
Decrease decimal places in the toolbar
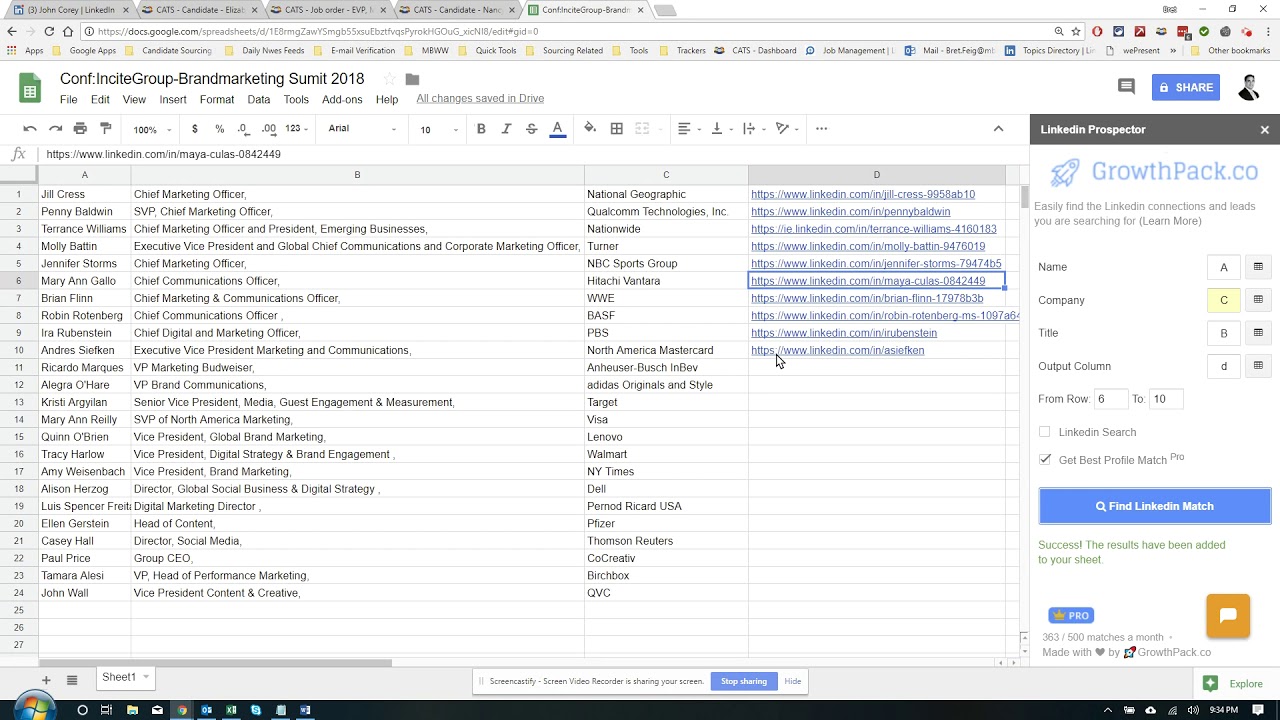coord(243,129)
